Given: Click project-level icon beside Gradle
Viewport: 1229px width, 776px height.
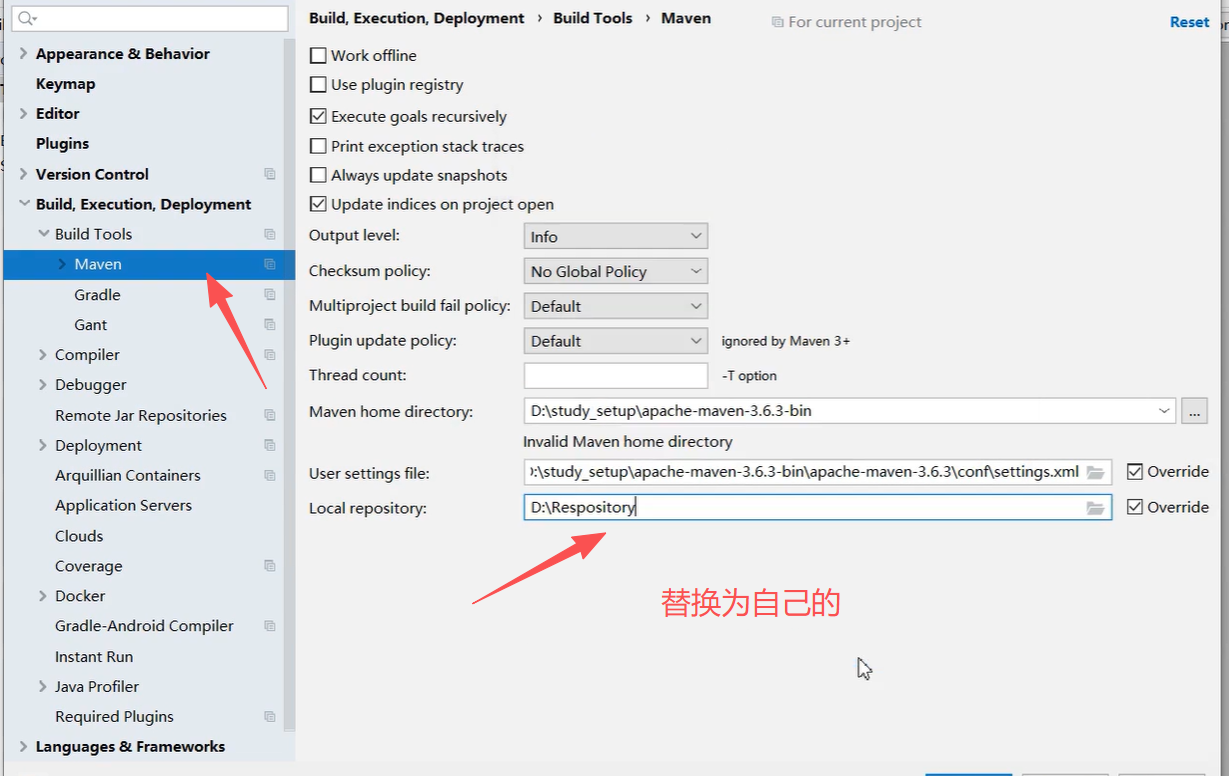Looking at the screenshot, I should coord(270,295).
